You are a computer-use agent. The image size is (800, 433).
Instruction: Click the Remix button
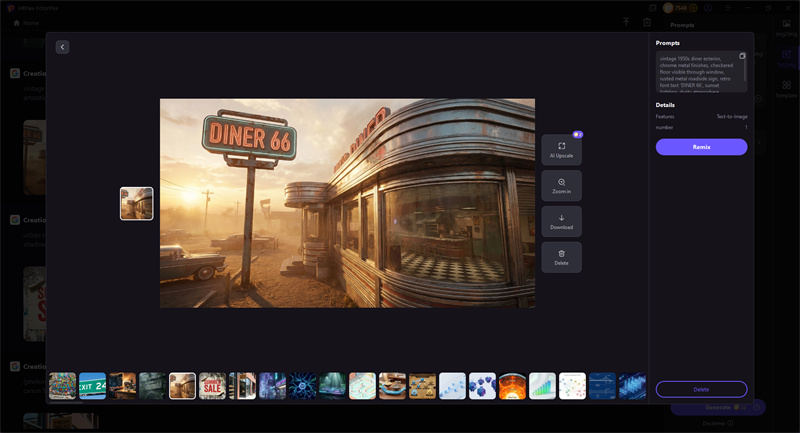pyautogui.click(x=701, y=147)
